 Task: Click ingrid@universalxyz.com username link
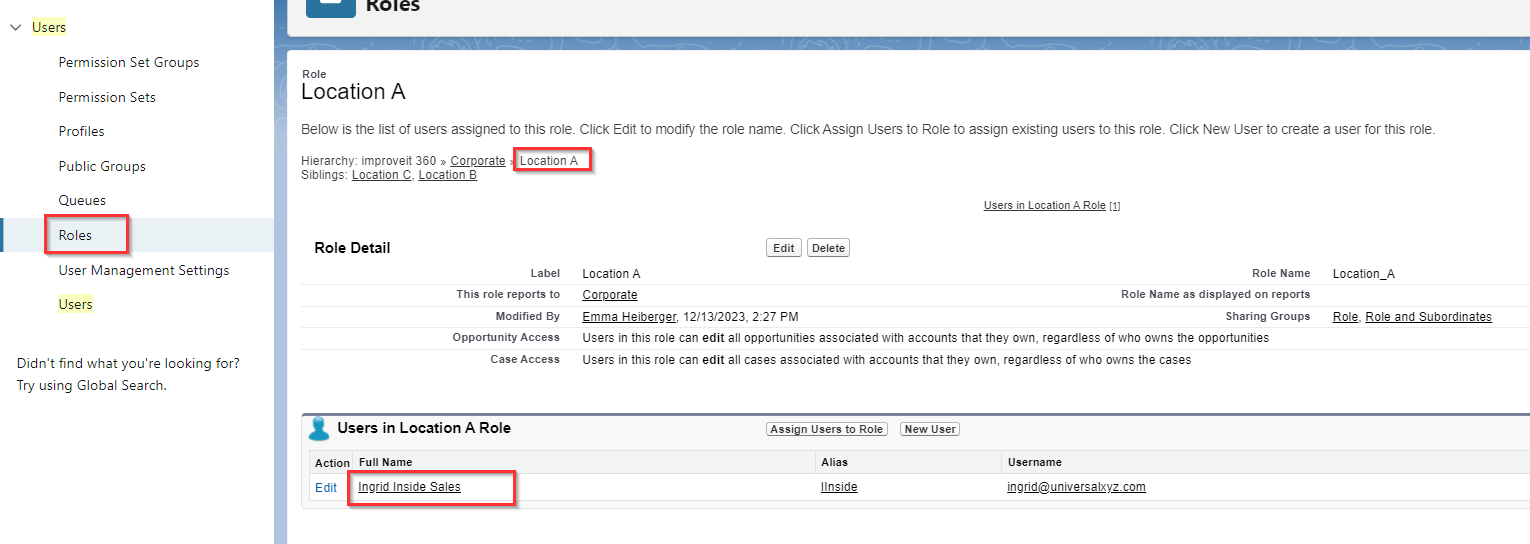pyautogui.click(x=1076, y=487)
